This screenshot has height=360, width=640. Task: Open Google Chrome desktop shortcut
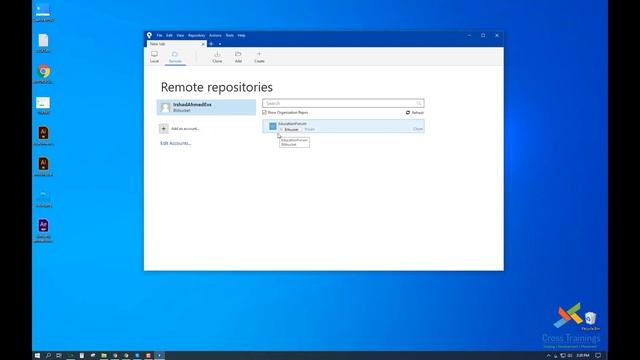pos(44,74)
